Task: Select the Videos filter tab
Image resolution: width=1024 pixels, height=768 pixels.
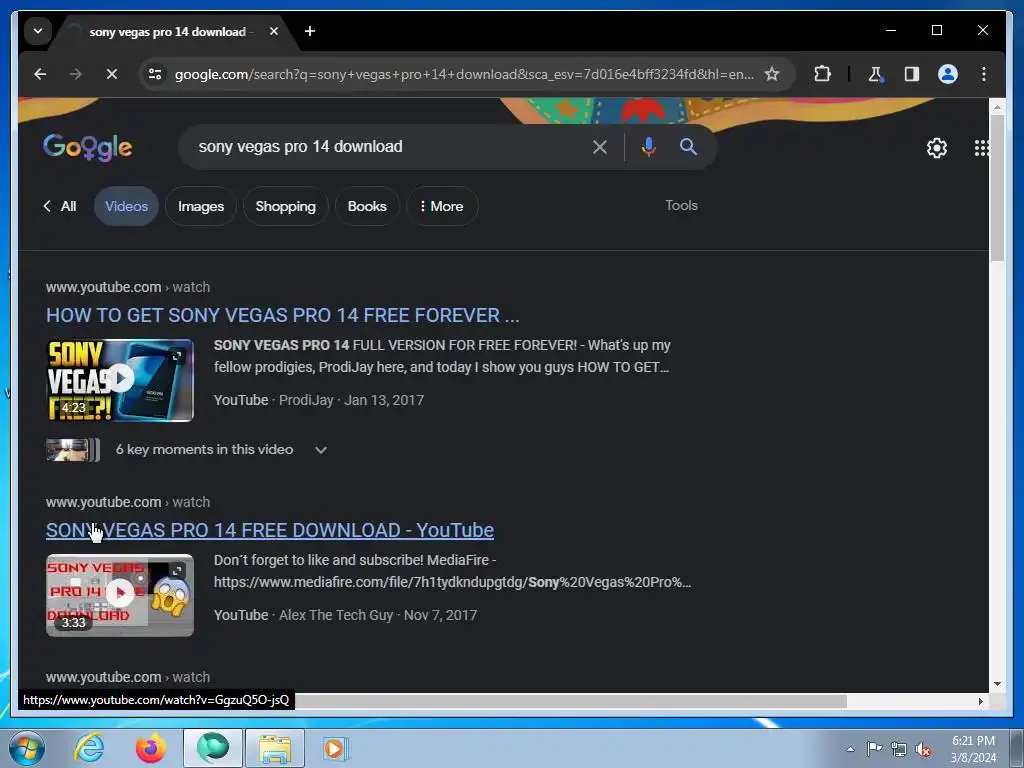Action: coord(126,206)
